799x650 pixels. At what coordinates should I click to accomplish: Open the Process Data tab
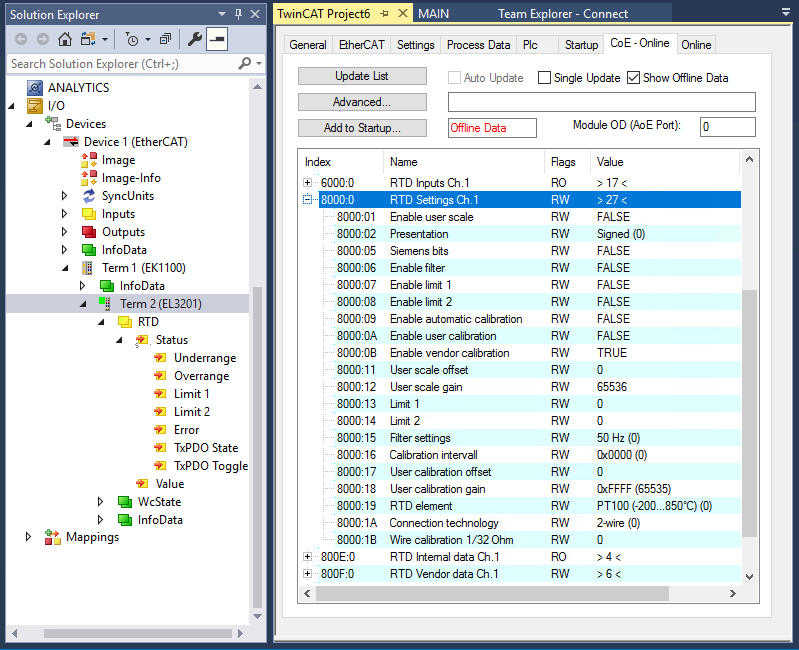(x=478, y=45)
